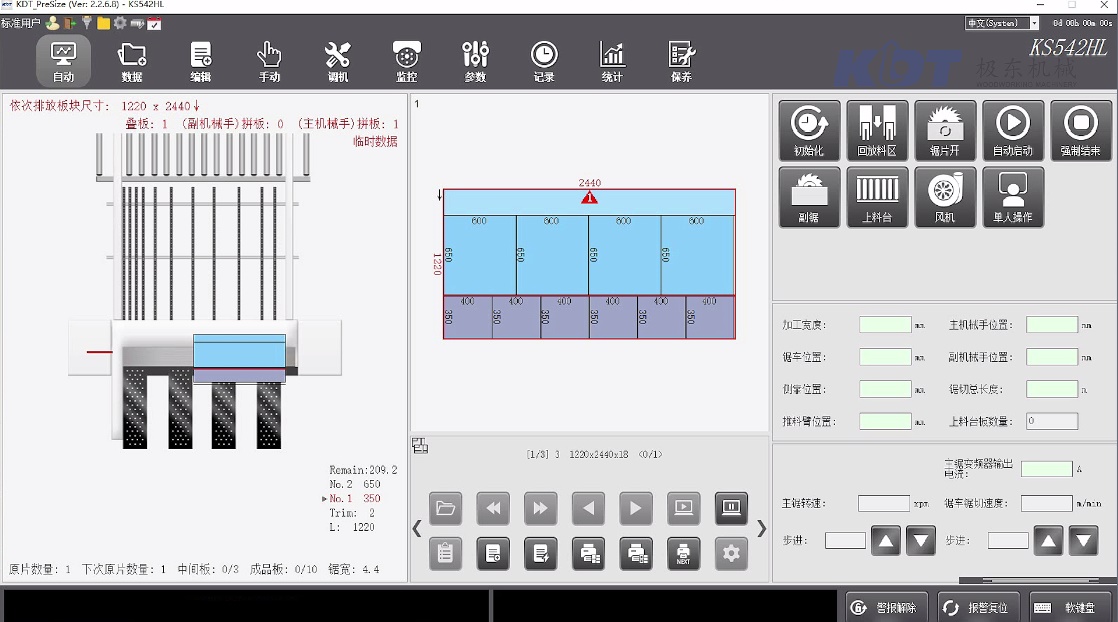Turn on the saw blade 锯片开

[x=945, y=130]
